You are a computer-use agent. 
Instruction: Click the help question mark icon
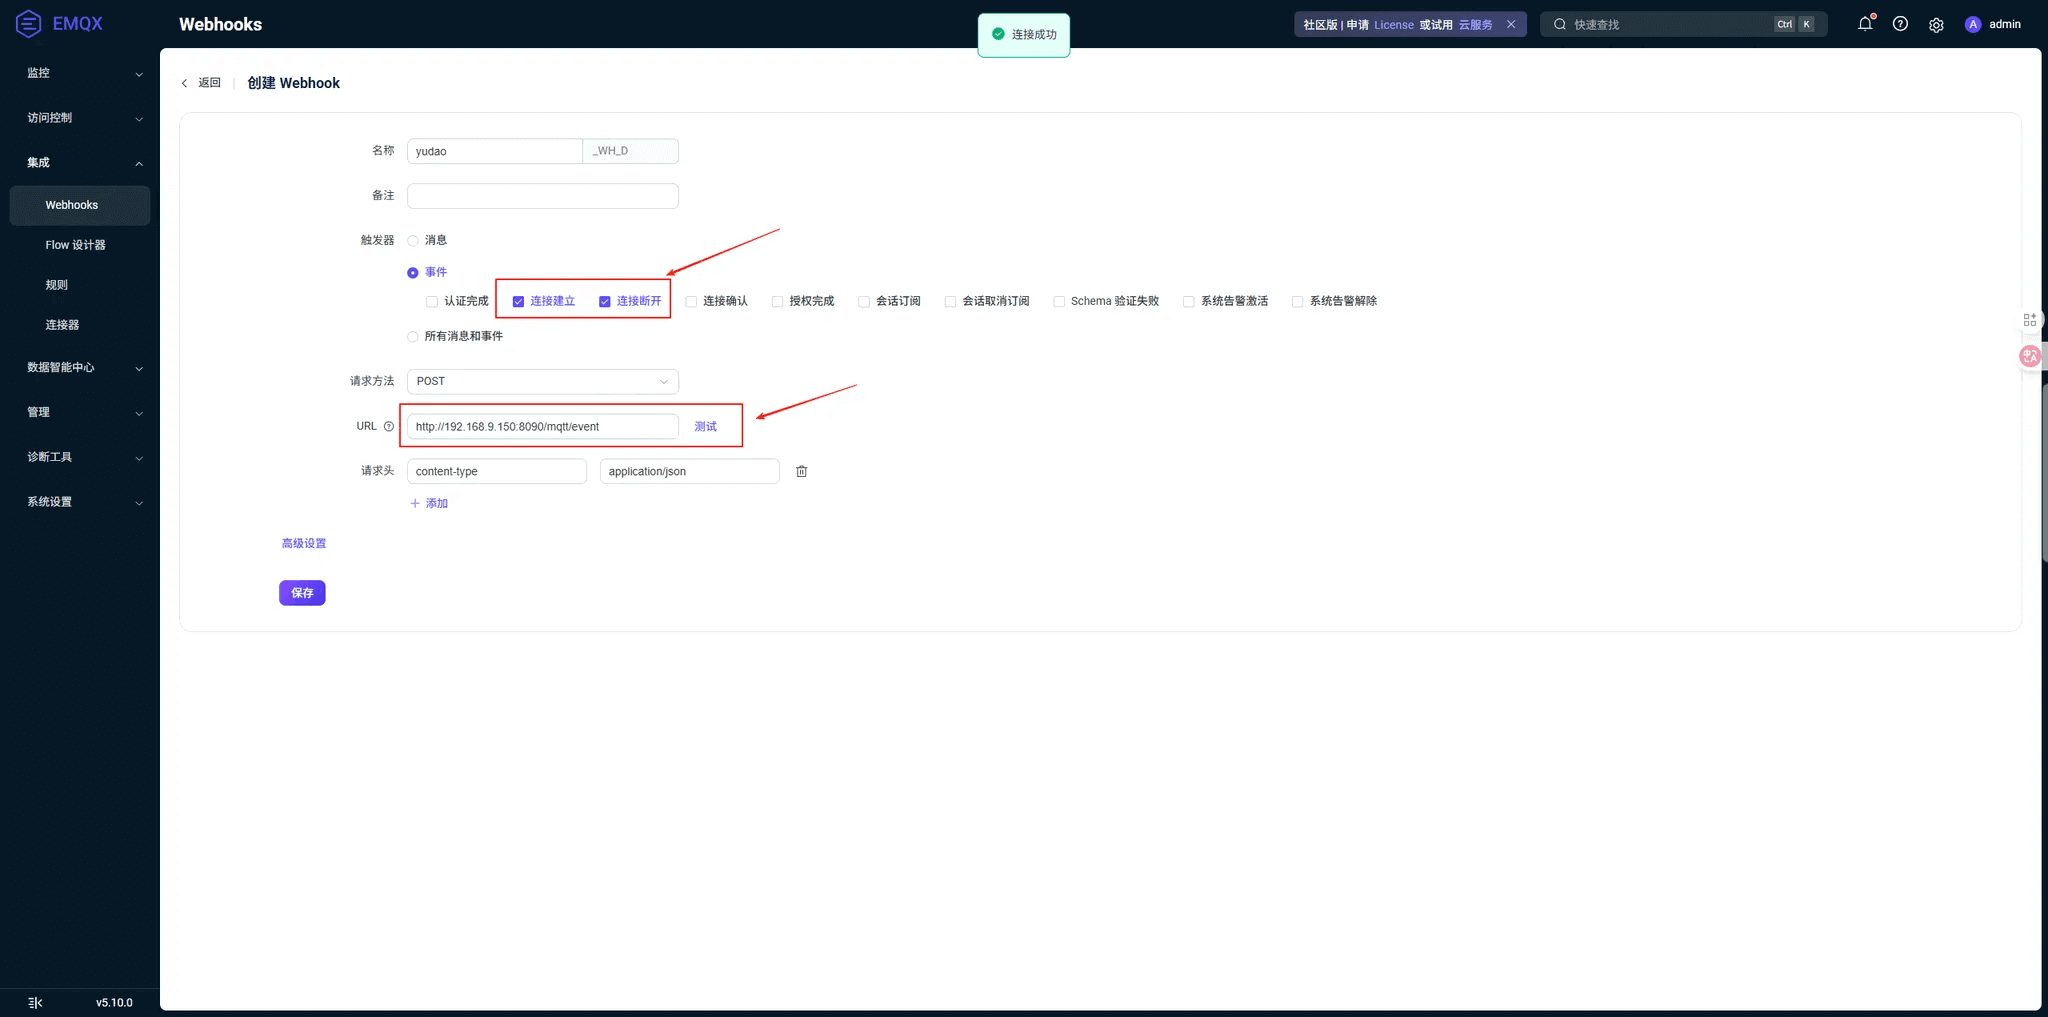pyautogui.click(x=1901, y=24)
